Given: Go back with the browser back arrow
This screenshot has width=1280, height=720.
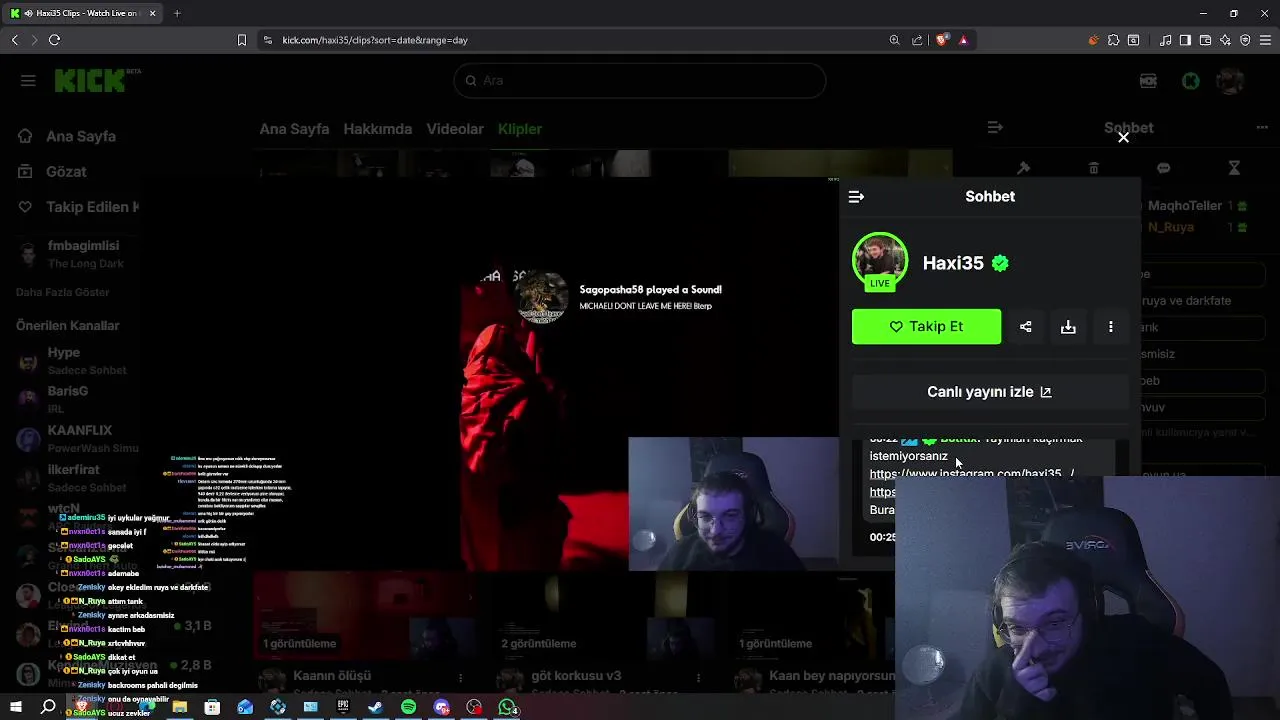Looking at the screenshot, I should [x=14, y=40].
